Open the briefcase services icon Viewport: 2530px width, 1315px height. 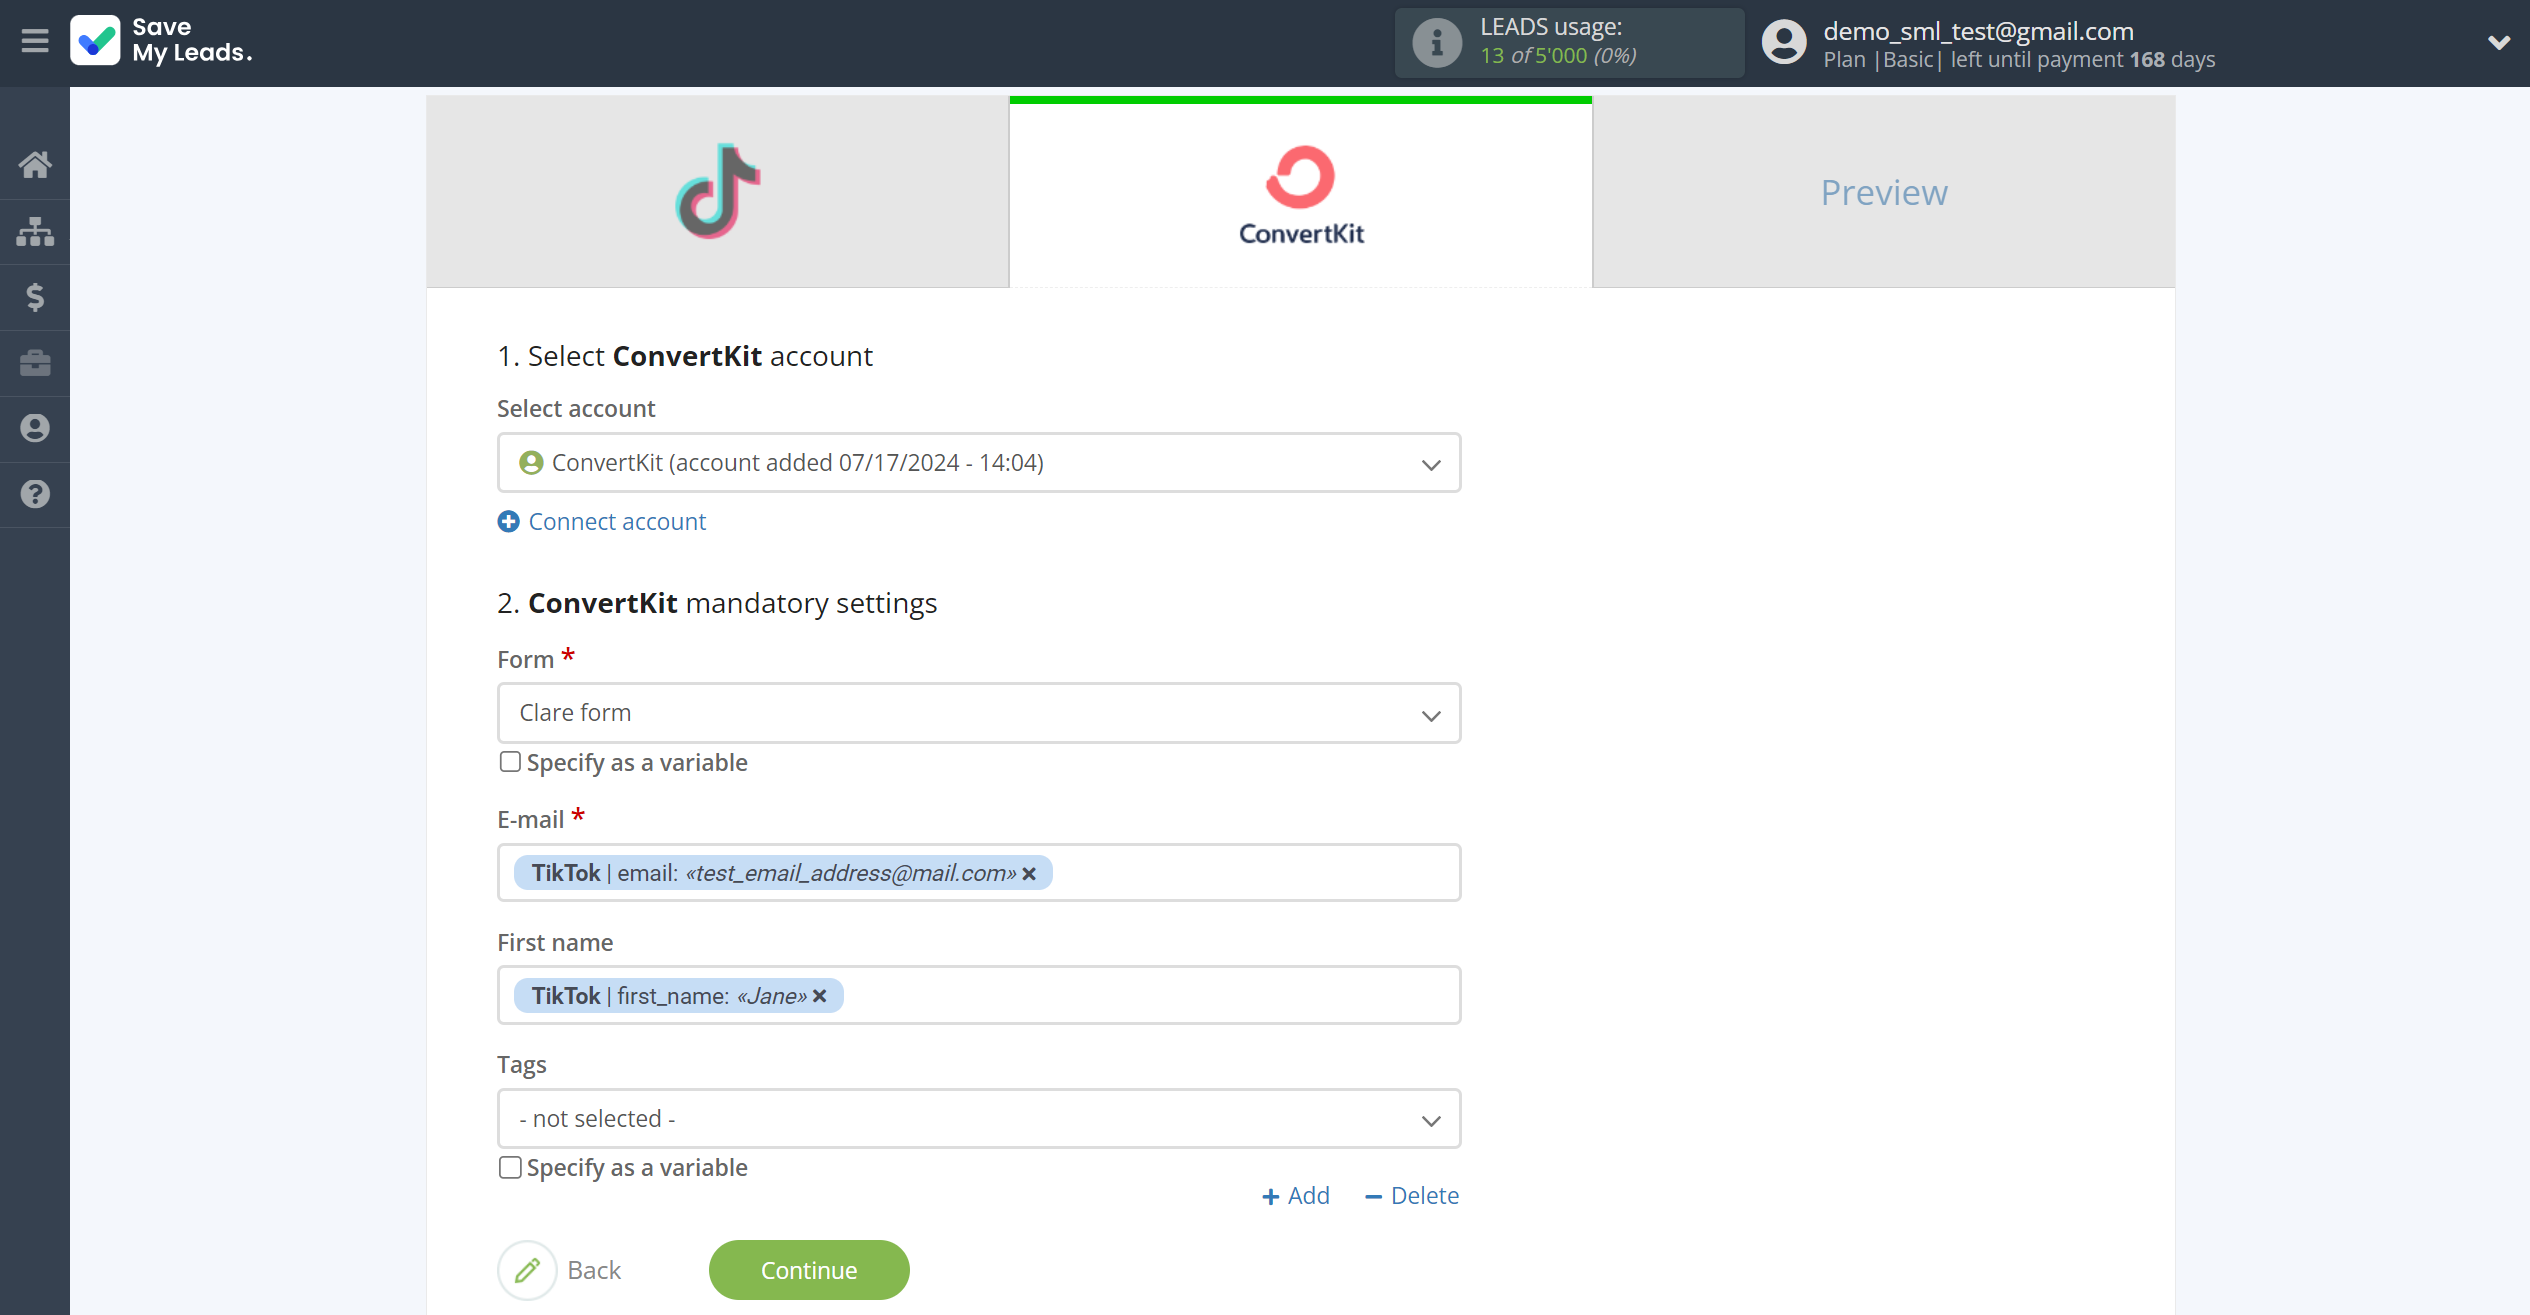click(x=35, y=363)
